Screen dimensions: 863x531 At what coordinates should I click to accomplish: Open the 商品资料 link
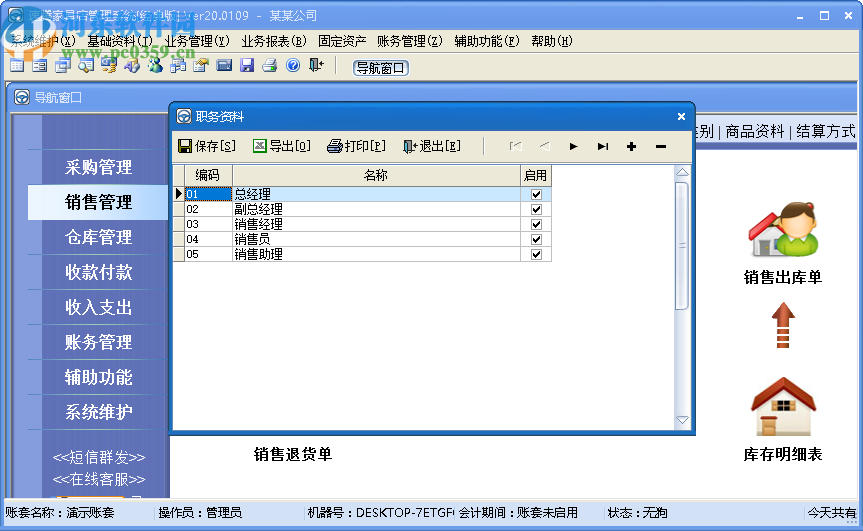tap(755, 132)
